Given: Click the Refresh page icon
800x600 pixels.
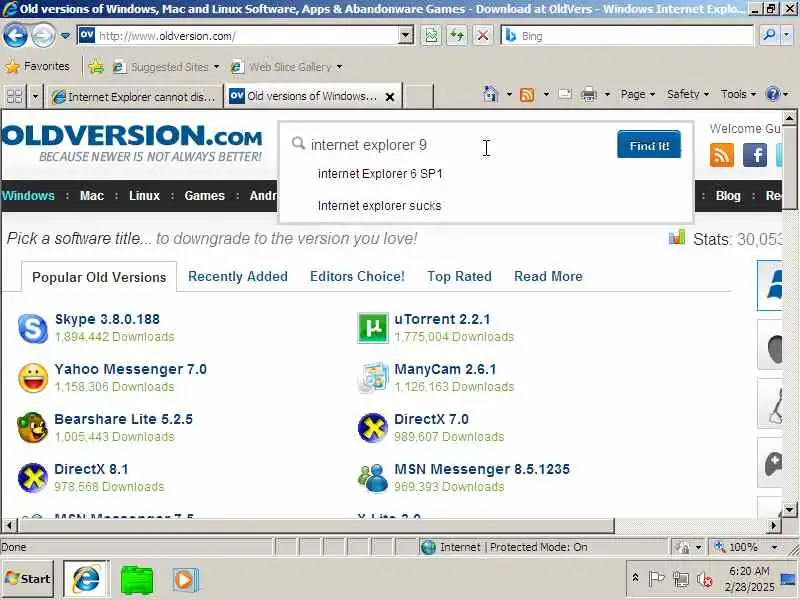Looking at the screenshot, I should click(457, 36).
